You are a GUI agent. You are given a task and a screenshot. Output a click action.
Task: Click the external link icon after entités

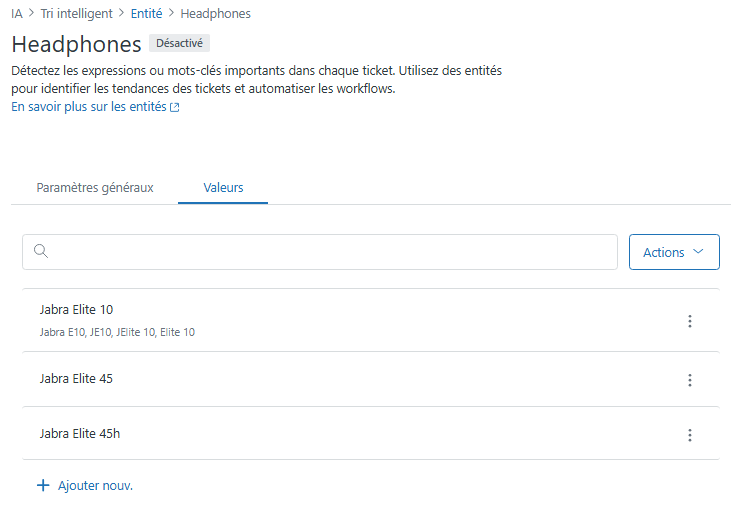coord(175,107)
